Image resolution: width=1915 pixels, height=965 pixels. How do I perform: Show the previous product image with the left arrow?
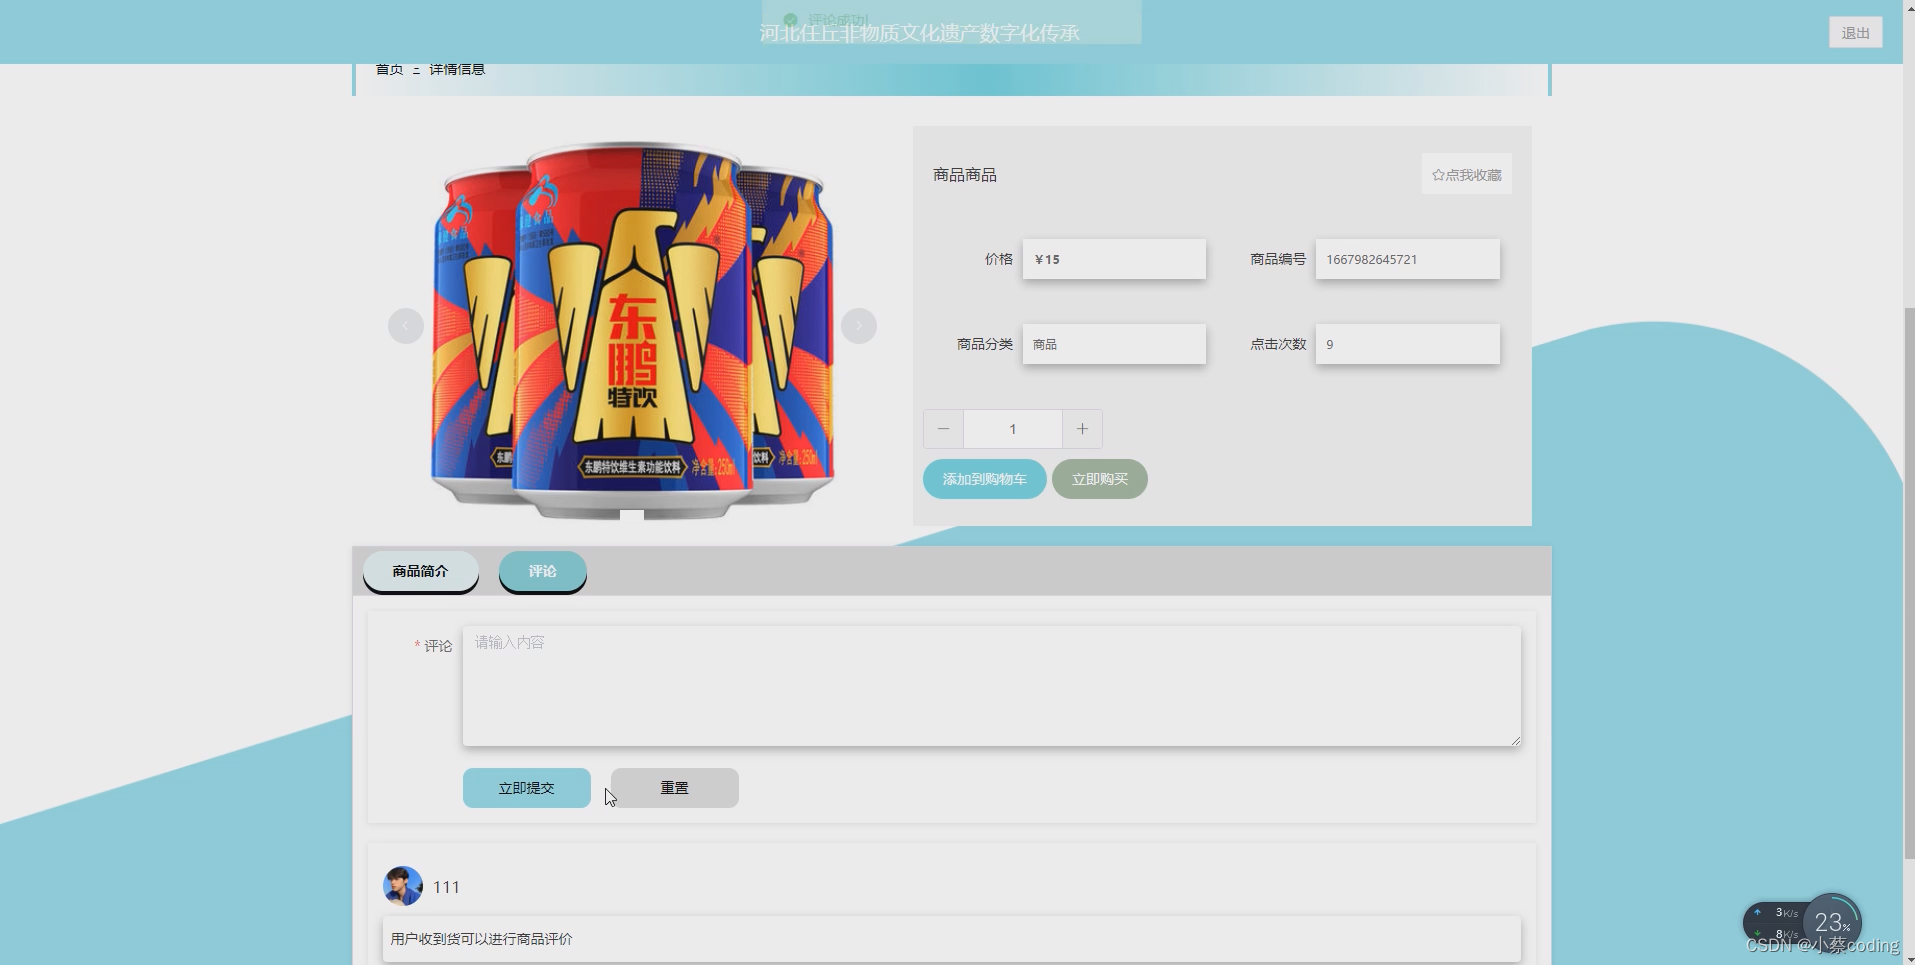406,326
